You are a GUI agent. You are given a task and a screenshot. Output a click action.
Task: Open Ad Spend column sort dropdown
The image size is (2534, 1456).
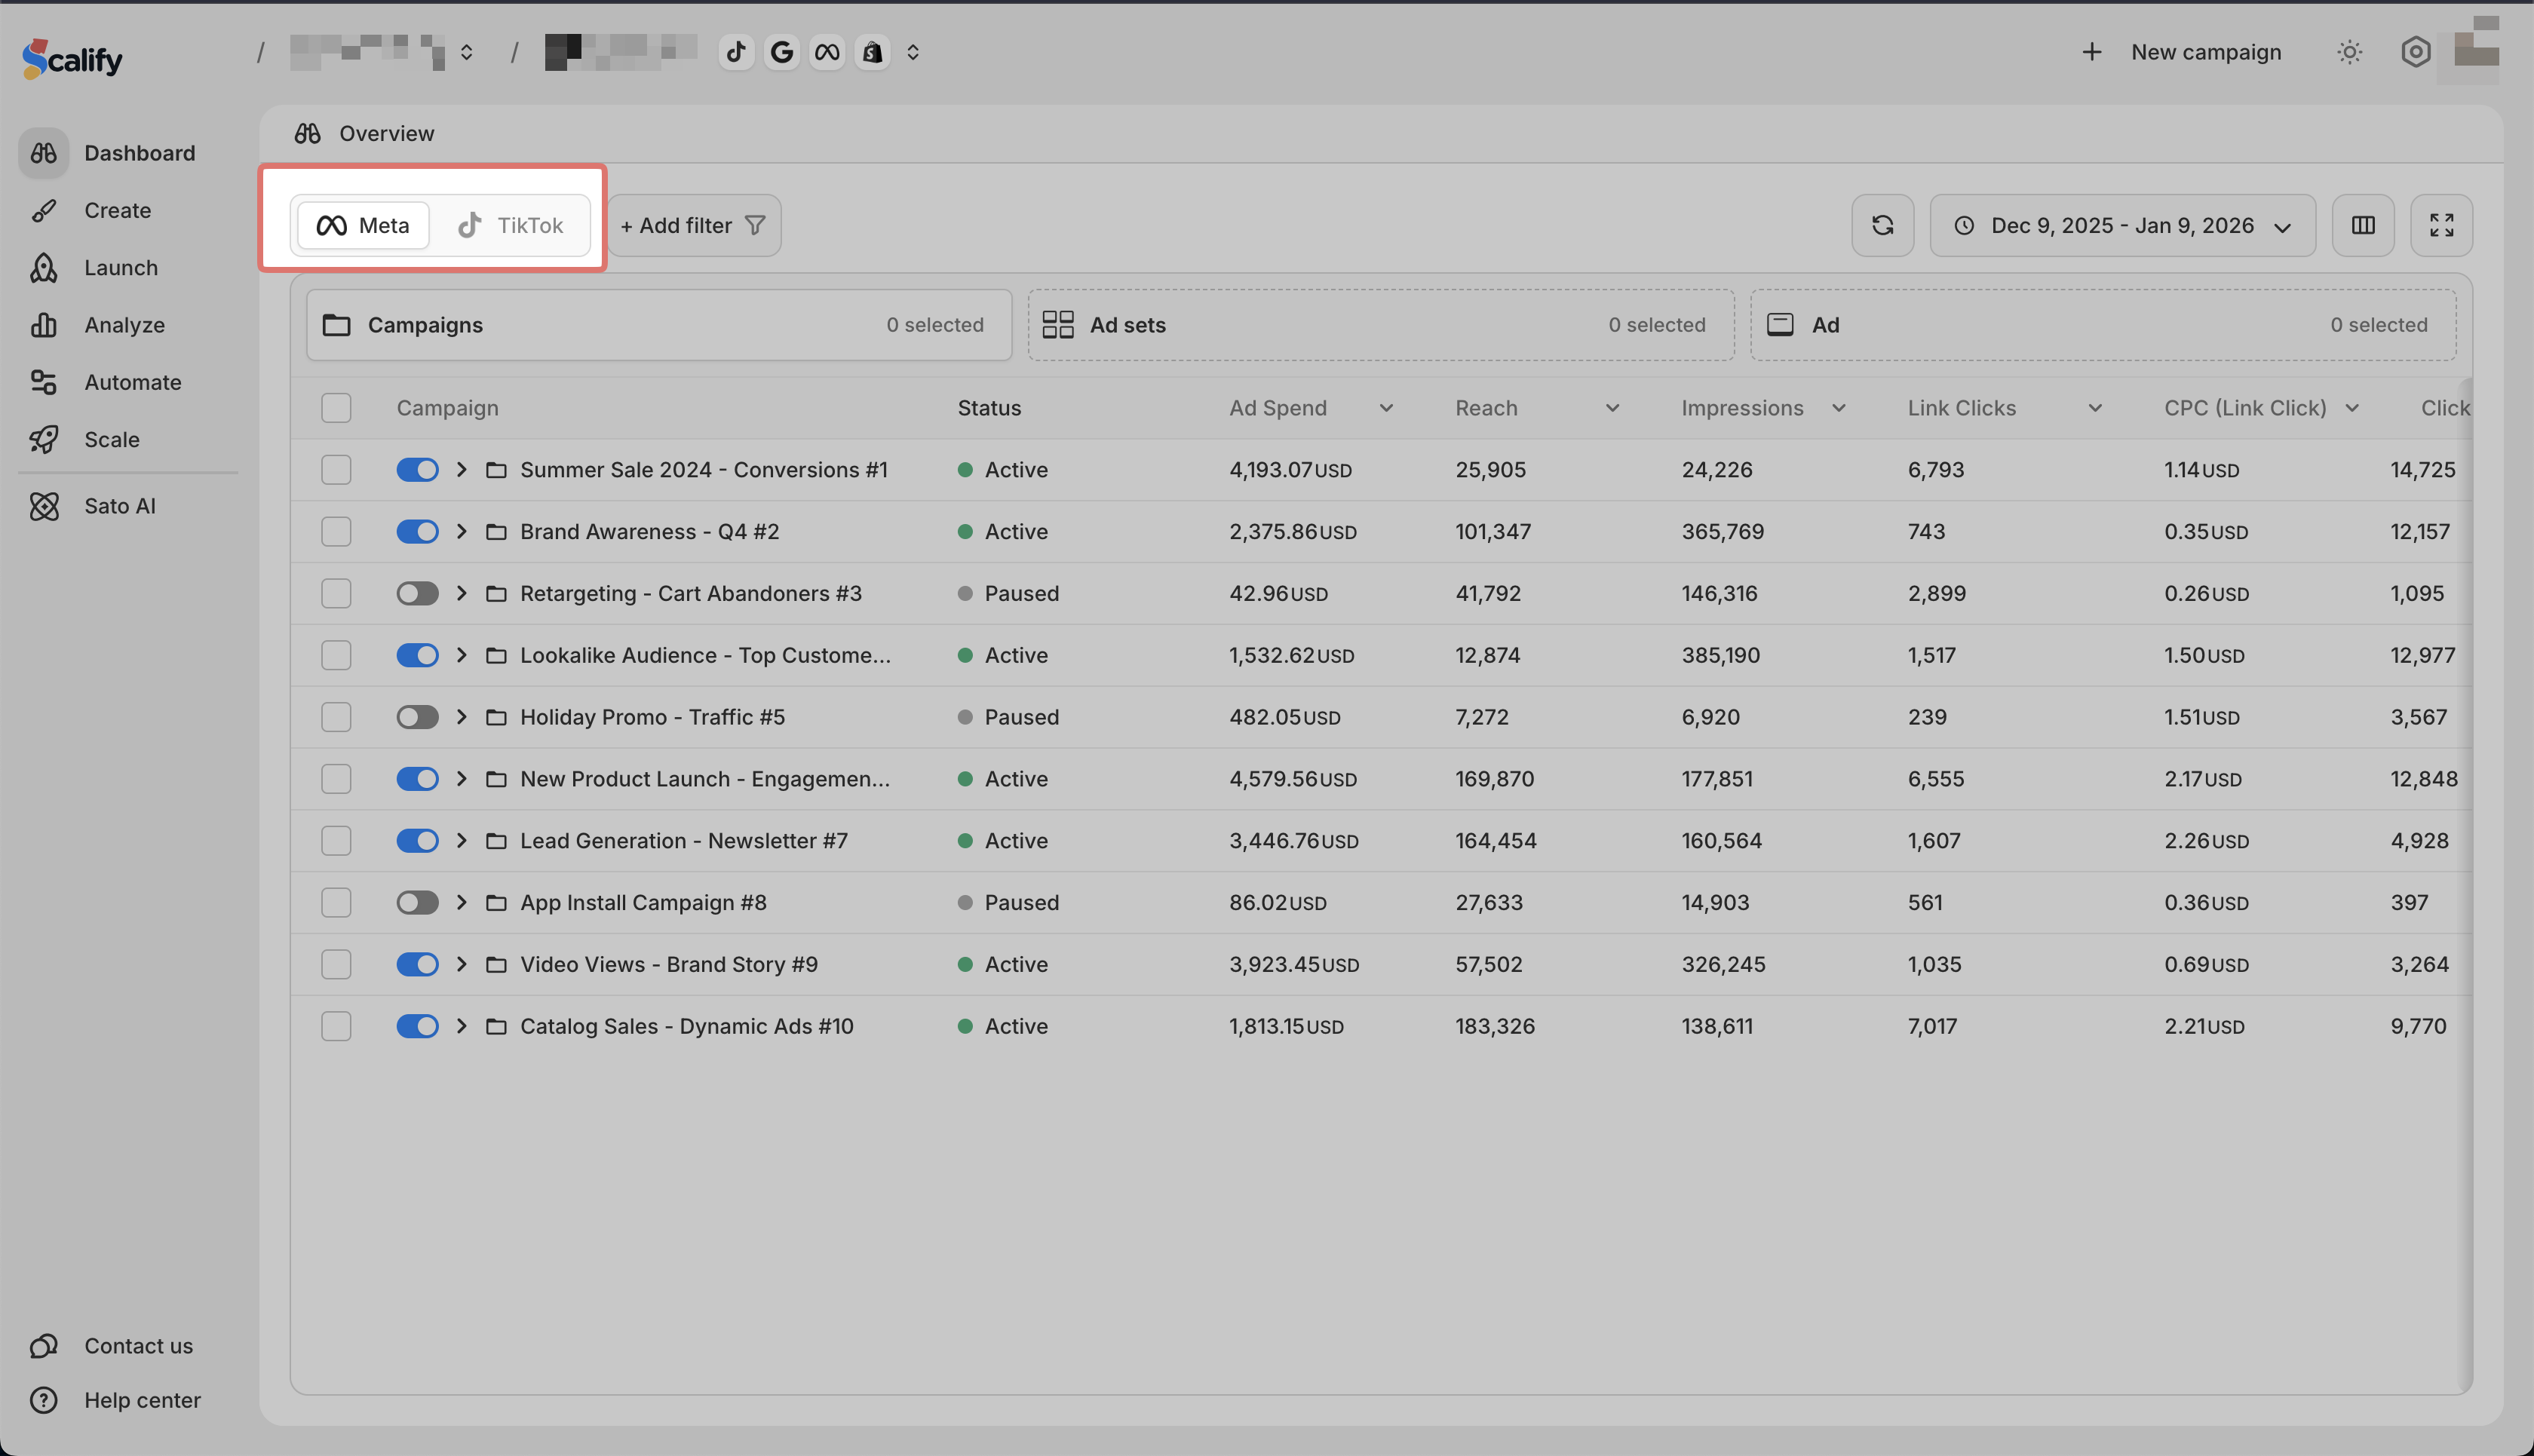[x=1386, y=408]
